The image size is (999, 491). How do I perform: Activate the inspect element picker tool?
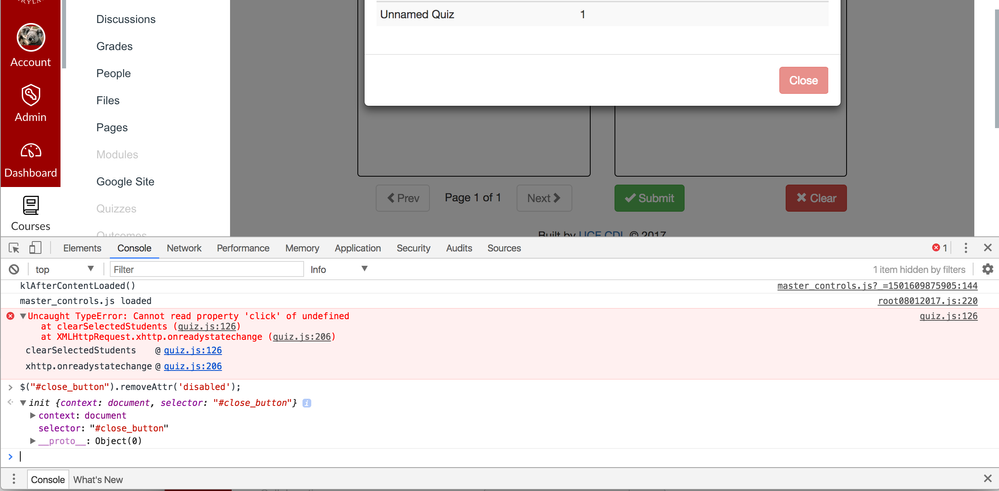(14, 248)
